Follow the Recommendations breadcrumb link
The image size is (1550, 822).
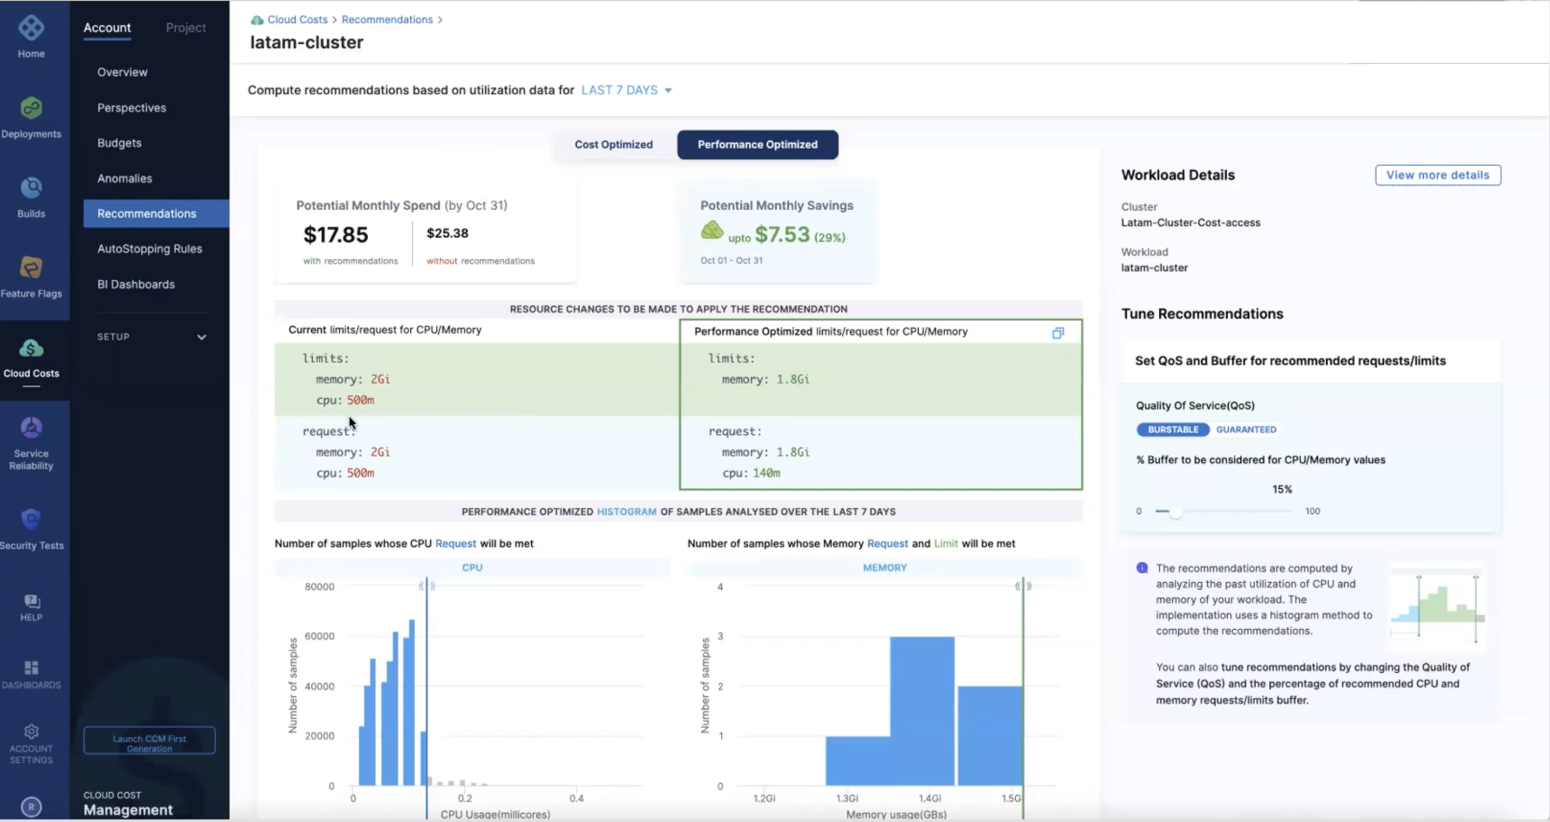387,20
